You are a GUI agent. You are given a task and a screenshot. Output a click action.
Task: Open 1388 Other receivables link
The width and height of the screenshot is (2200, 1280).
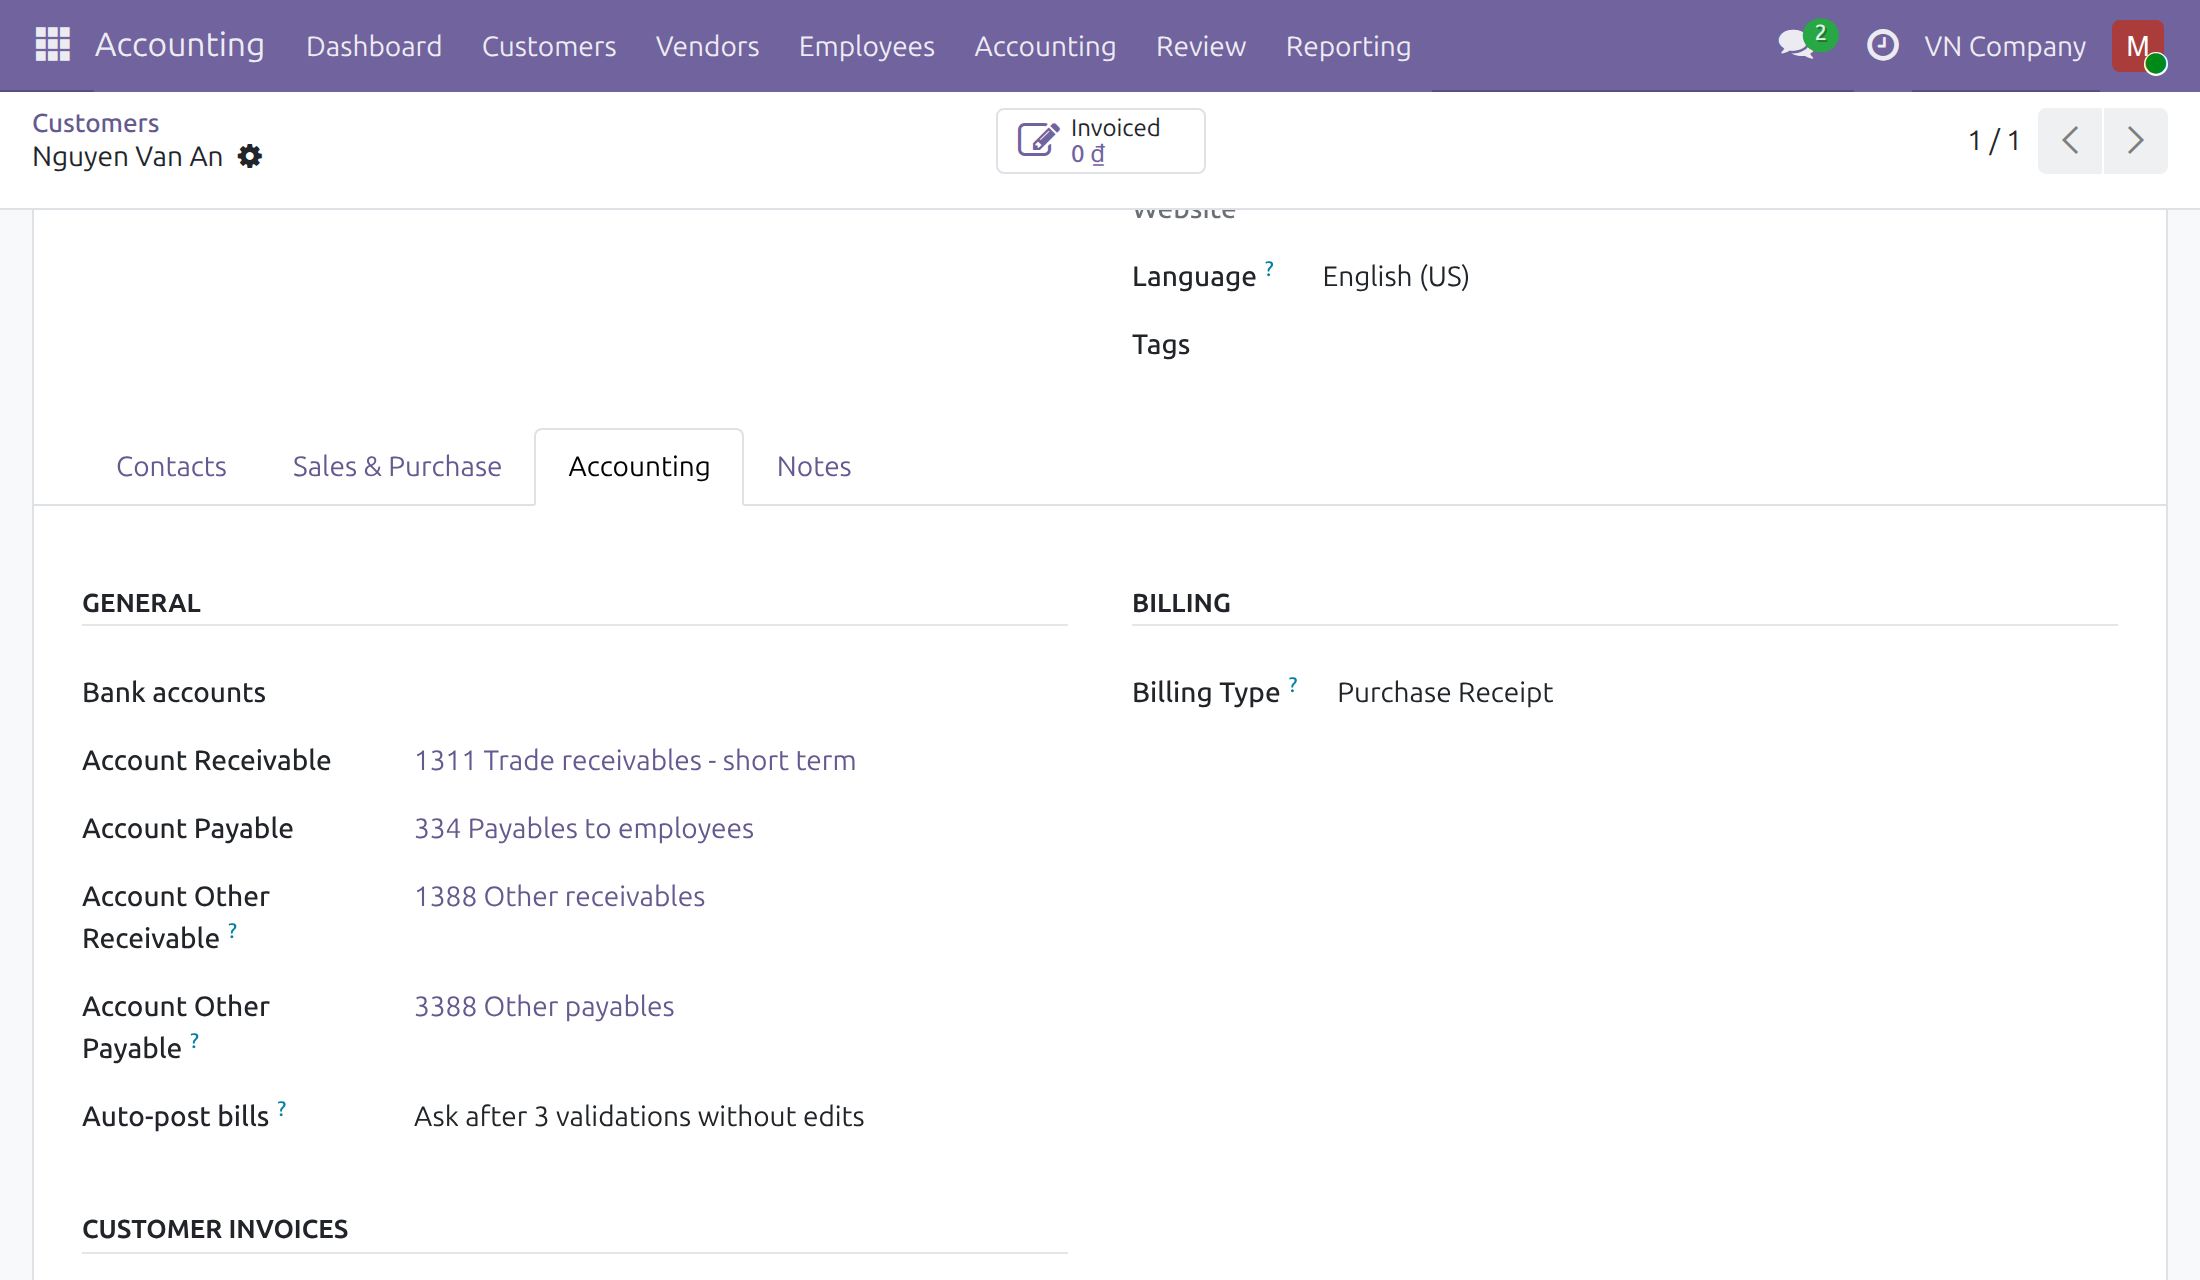pos(559,897)
